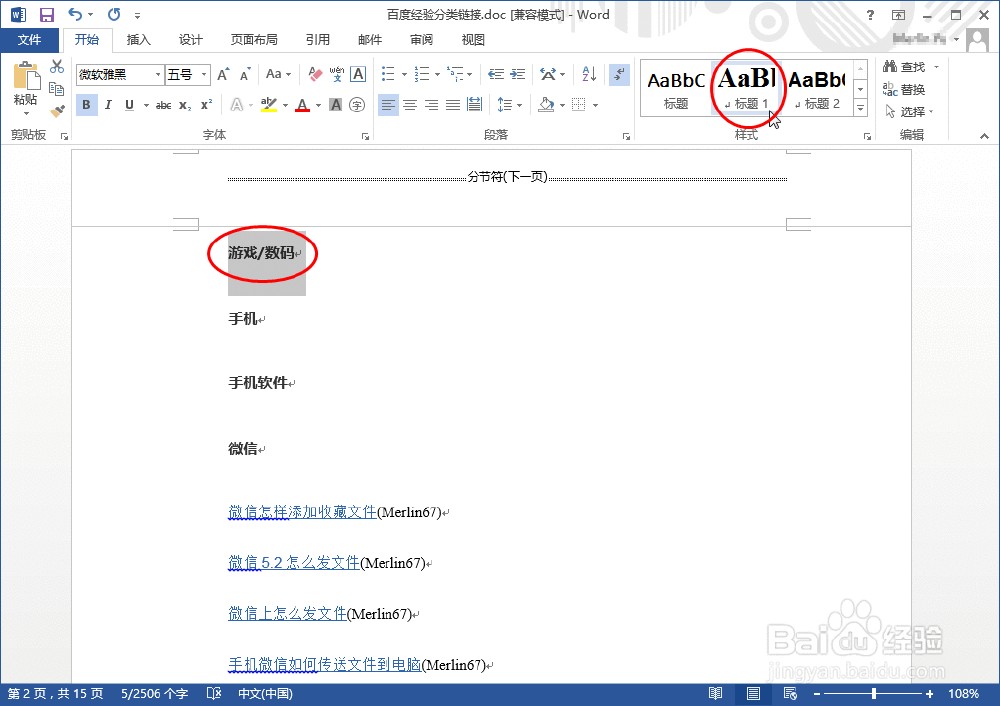Image resolution: width=1000 pixels, height=706 pixels.
Task: Open the 文件 (File) tab
Action: [29, 40]
